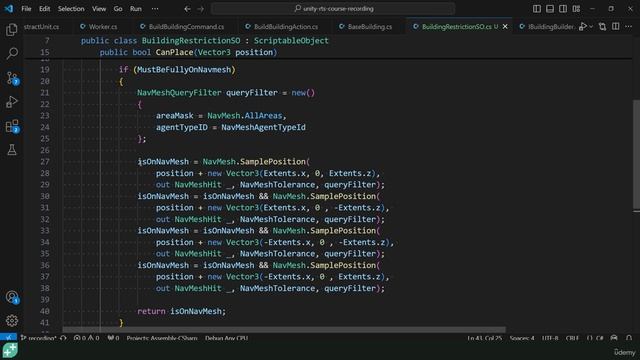Click the unity-rts-course-recording search box
Viewport: 640px width, 360px height.
333,9
